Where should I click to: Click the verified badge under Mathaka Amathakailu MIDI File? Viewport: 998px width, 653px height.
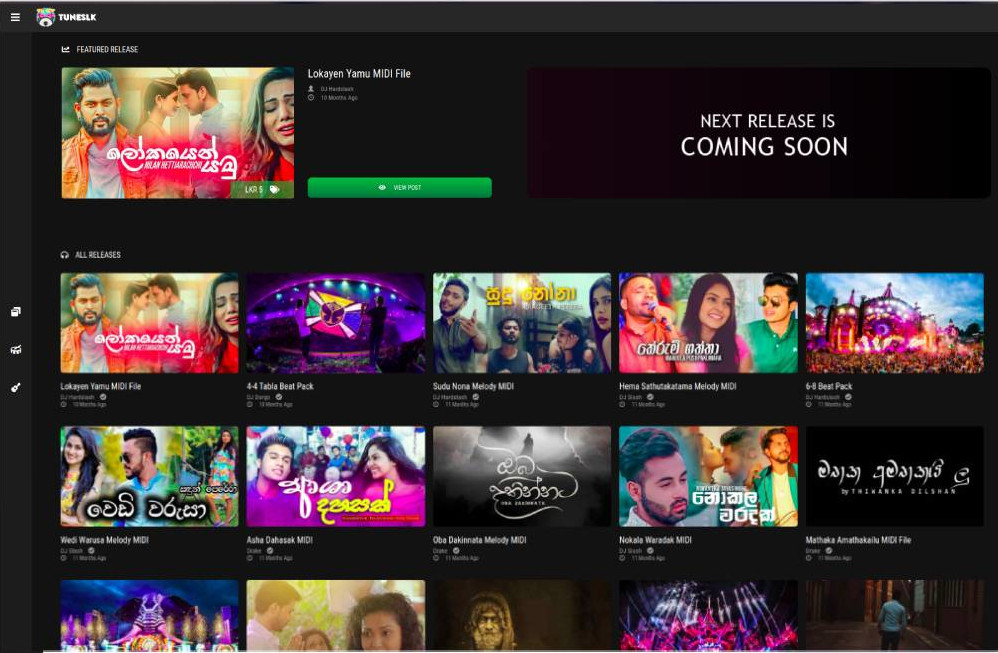coord(829,551)
